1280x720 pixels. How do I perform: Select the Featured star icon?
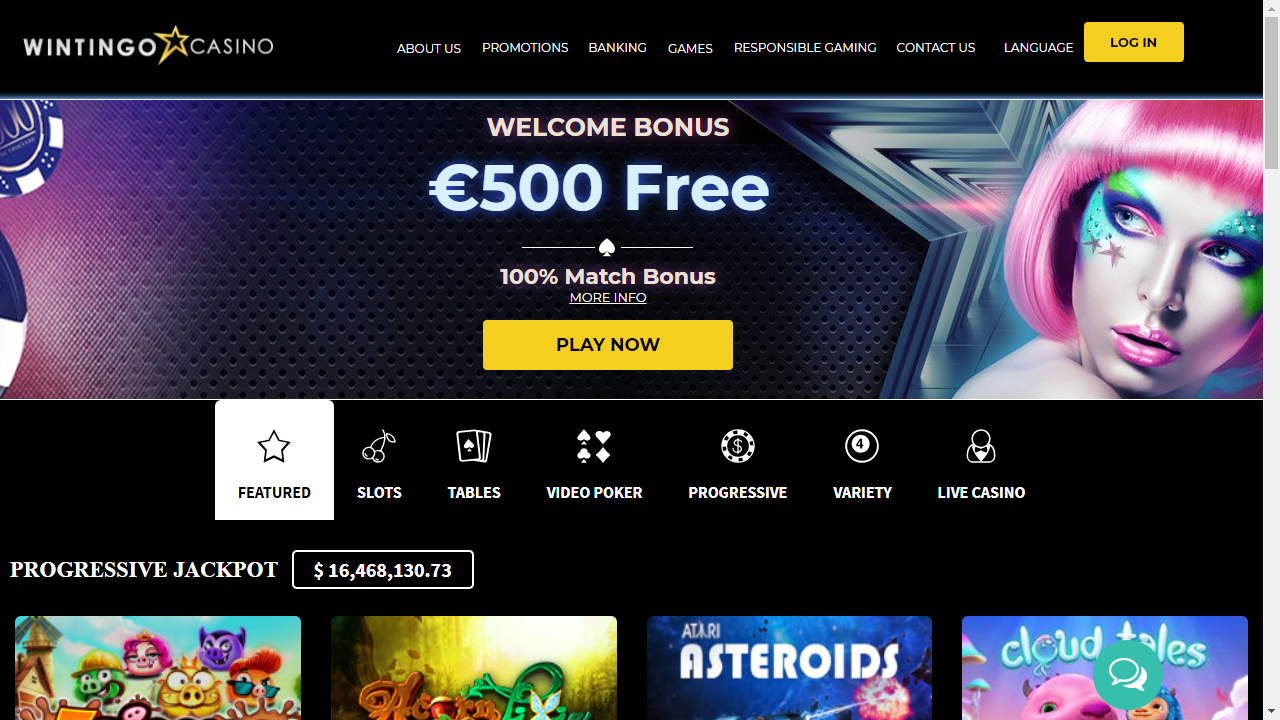click(x=274, y=446)
